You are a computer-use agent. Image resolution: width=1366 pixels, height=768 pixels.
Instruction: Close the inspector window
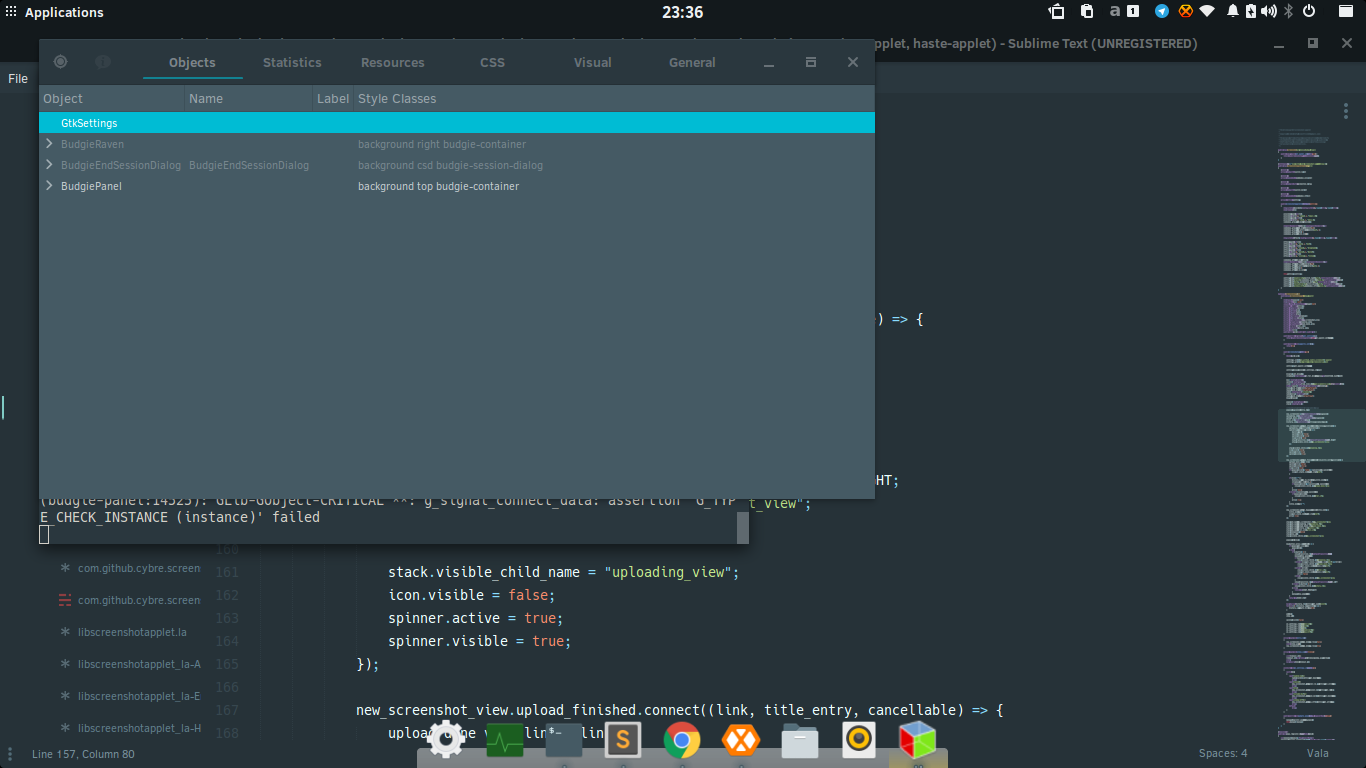853,62
